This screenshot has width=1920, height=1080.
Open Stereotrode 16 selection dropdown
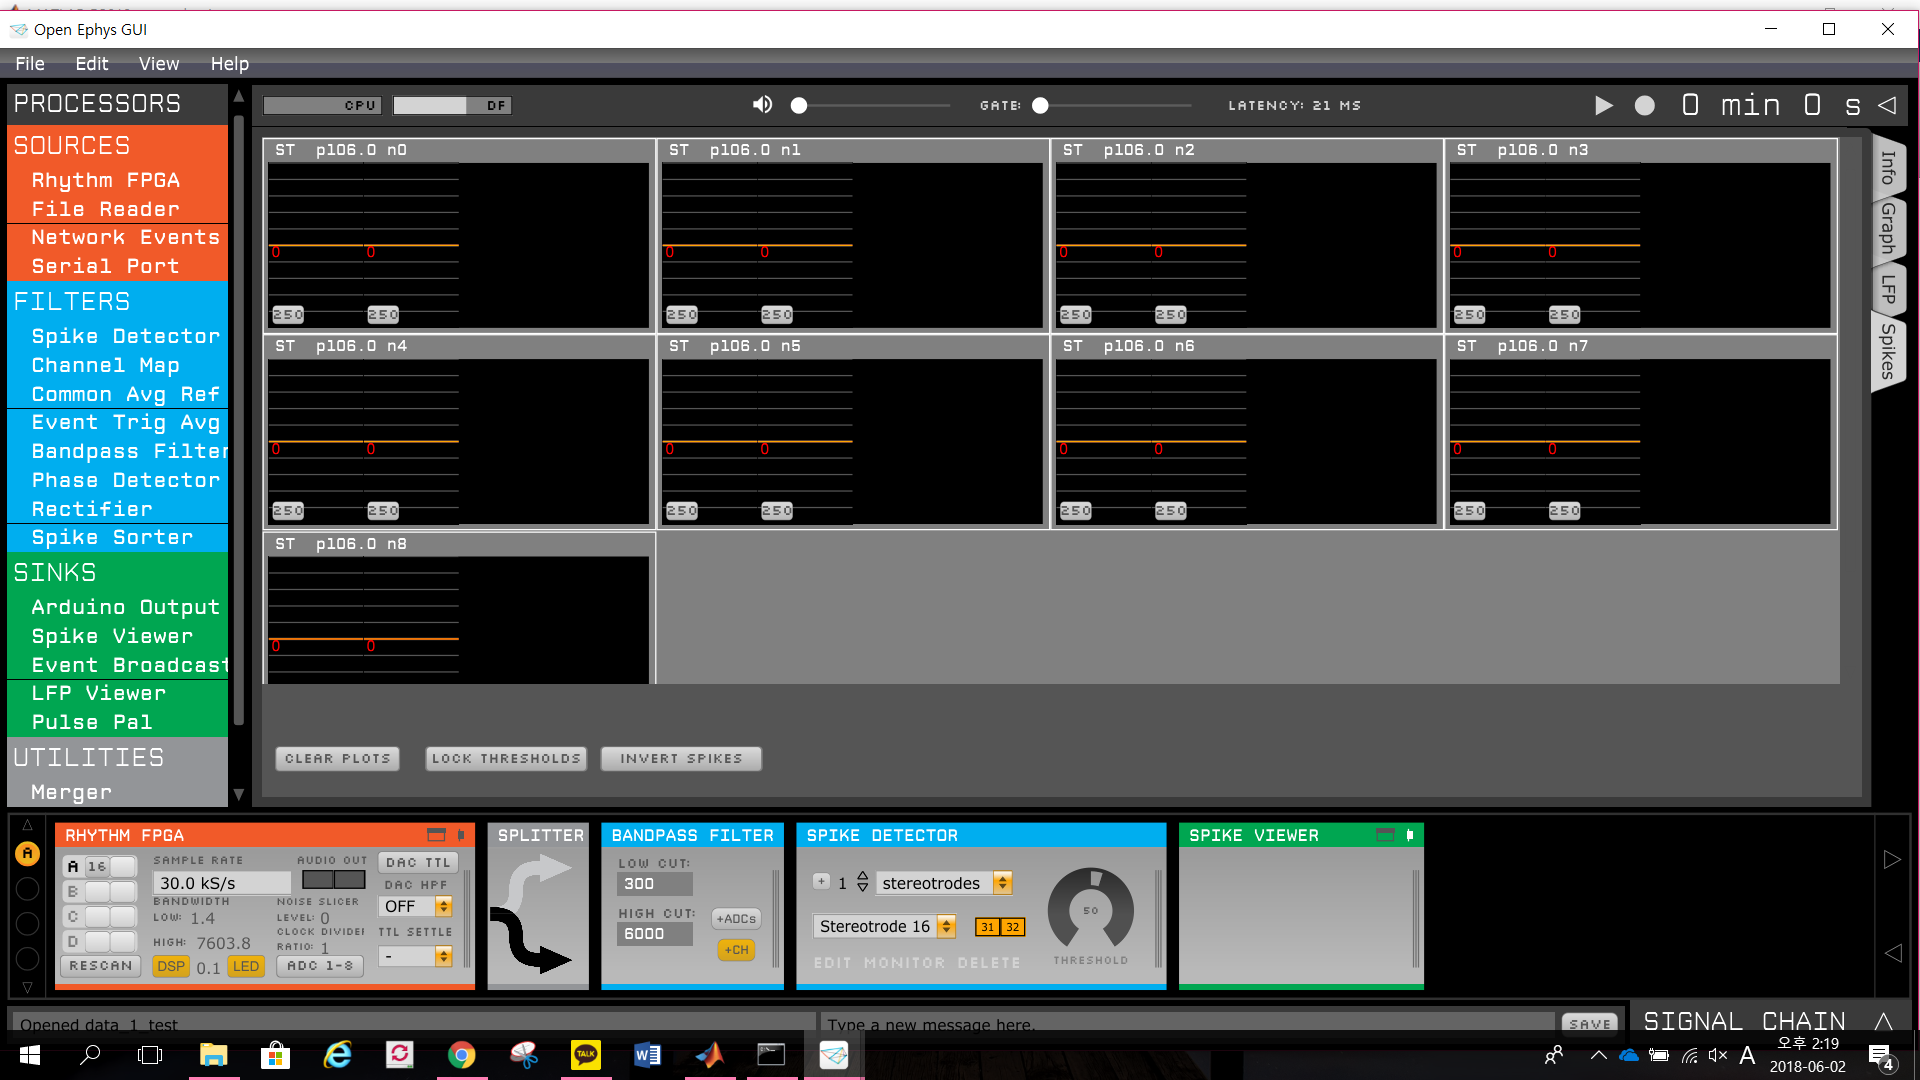tap(884, 926)
